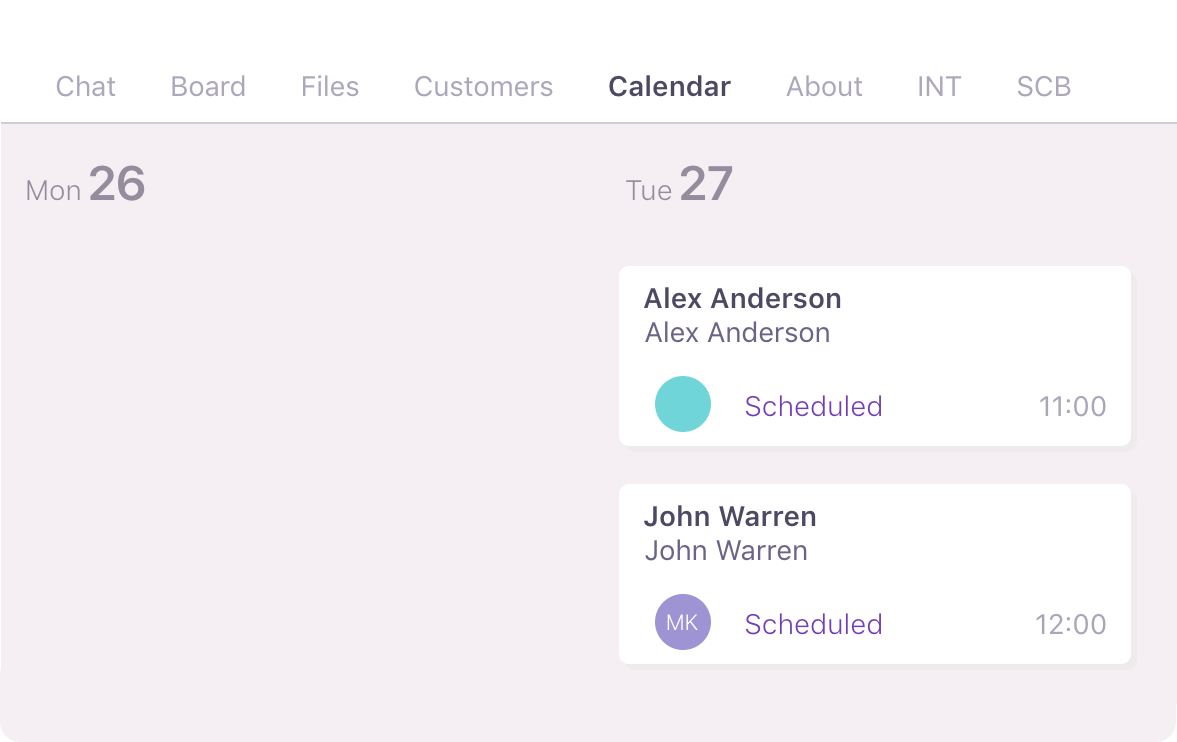The width and height of the screenshot is (1177, 742).
Task: Click the 12:00 time label
Action: 1072,624
